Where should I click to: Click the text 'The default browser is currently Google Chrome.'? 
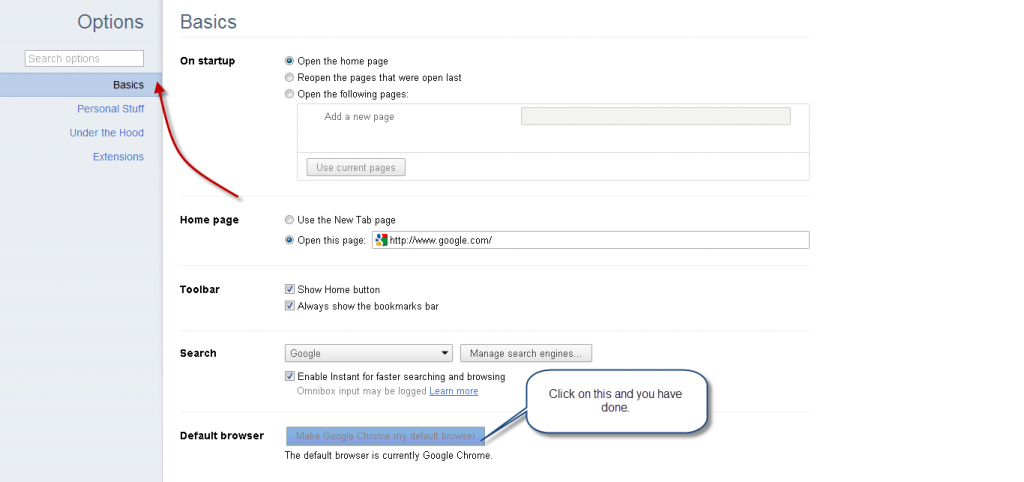click(x=389, y=455)
